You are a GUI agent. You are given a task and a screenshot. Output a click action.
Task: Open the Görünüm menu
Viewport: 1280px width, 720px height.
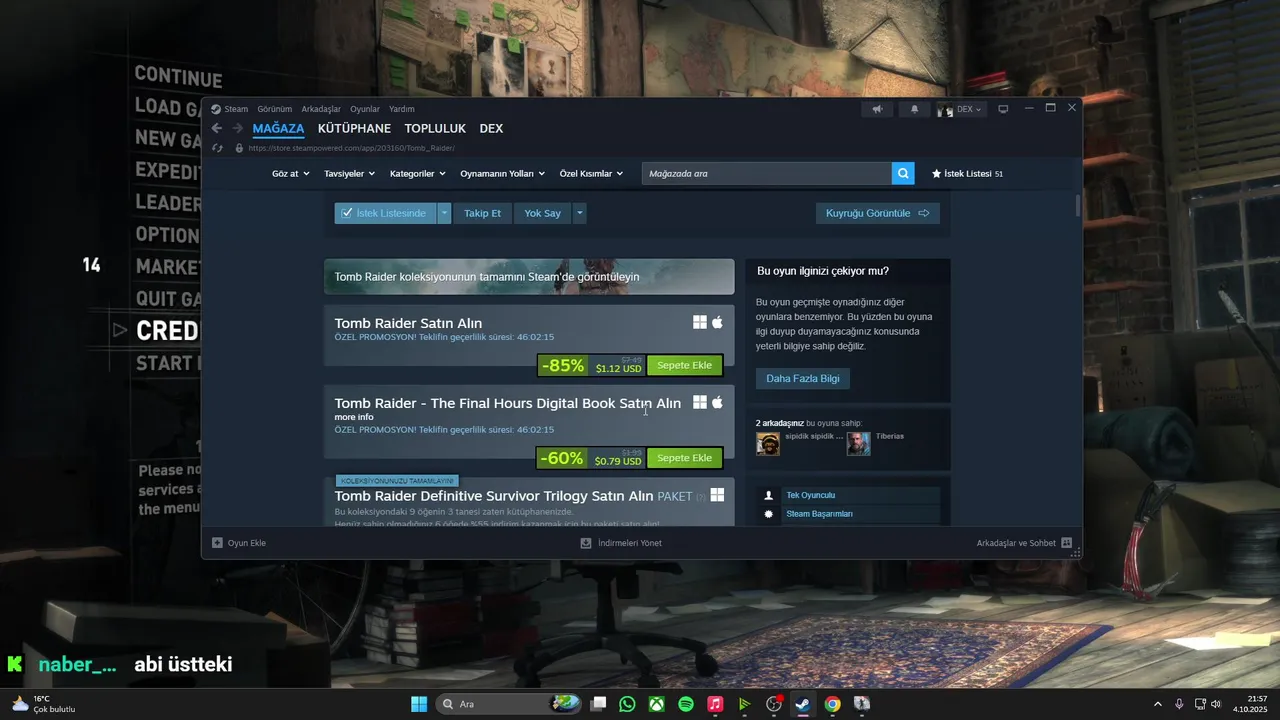[275, 109]
